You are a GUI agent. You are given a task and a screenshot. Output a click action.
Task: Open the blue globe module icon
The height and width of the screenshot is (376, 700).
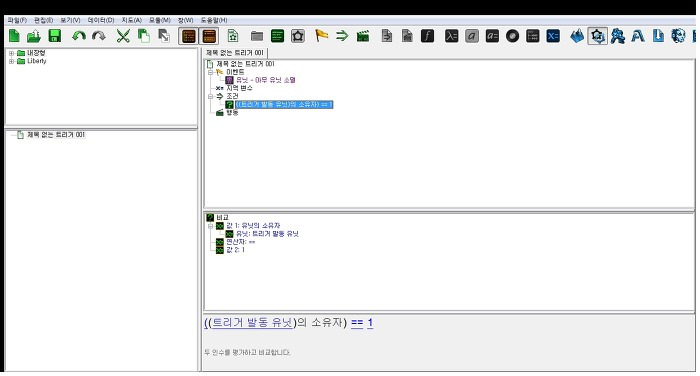coord(679,36)
